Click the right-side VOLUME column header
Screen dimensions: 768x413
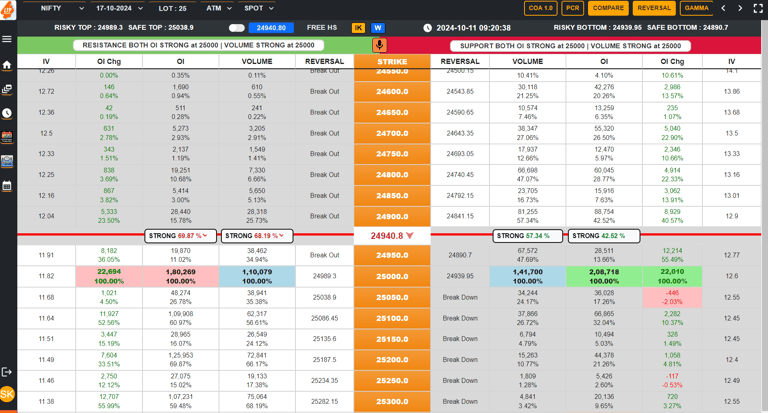click(528, 62)
